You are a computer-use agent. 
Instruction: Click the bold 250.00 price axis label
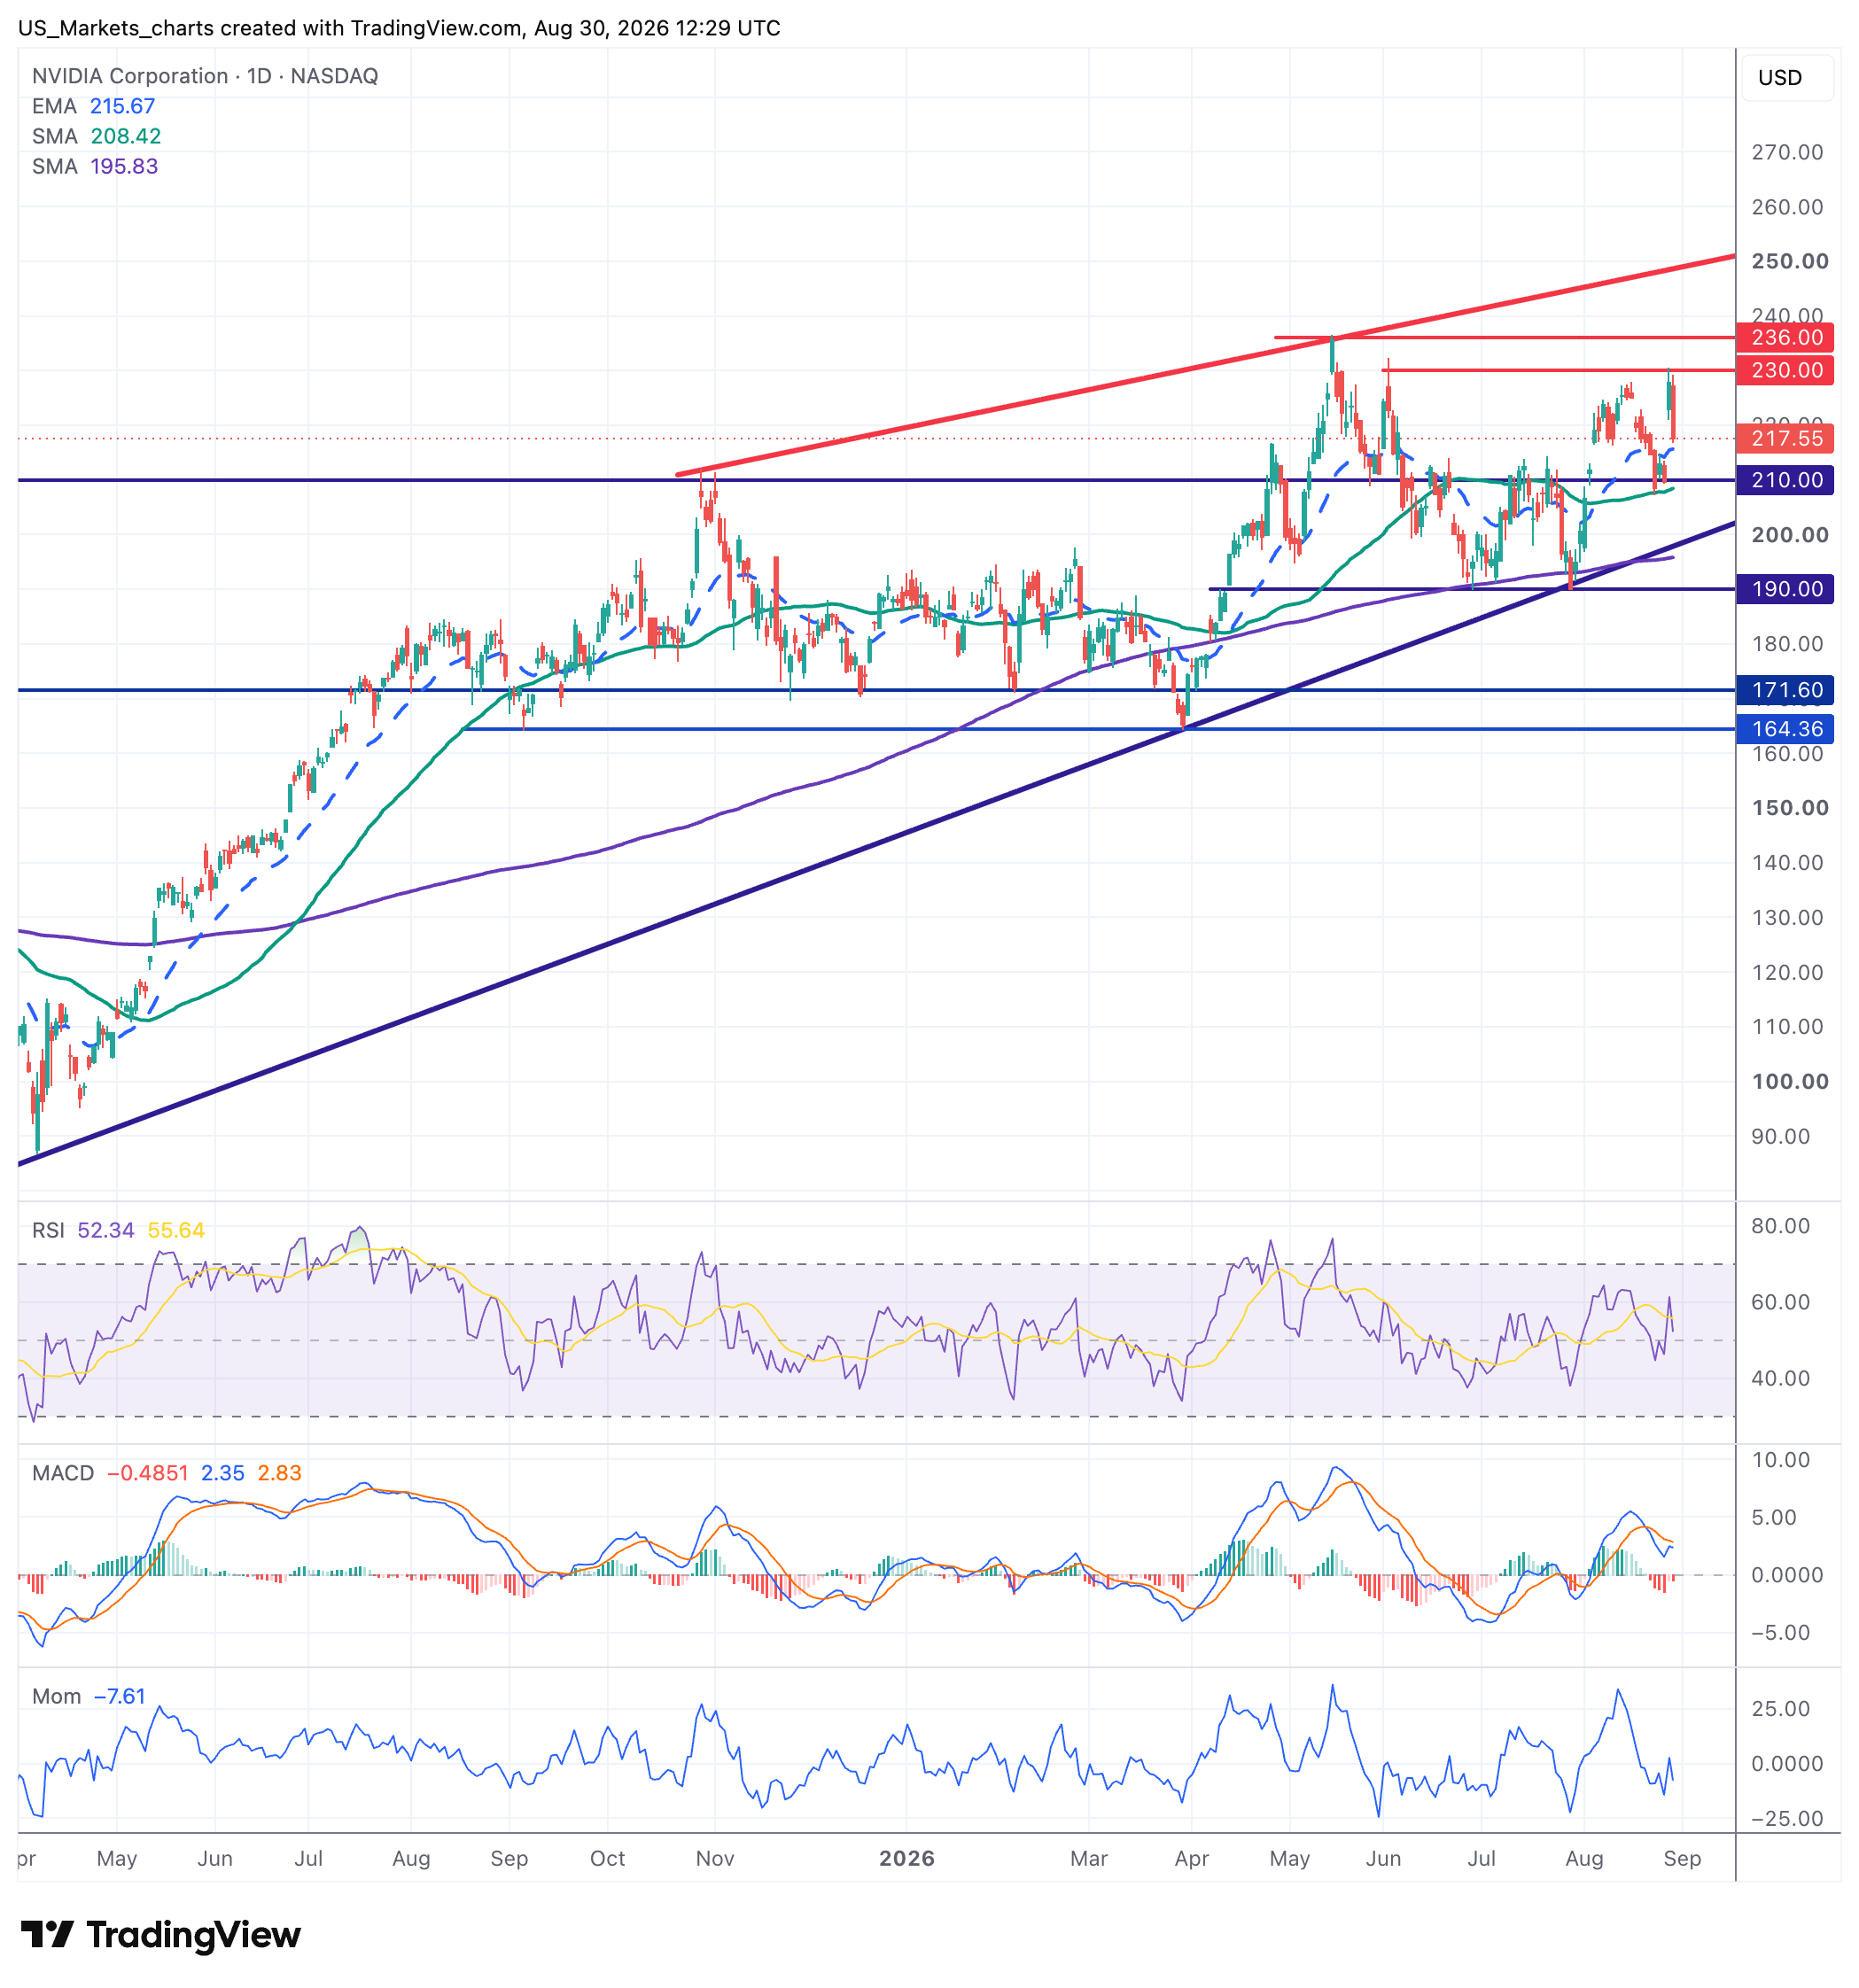tap(1790, 261)
